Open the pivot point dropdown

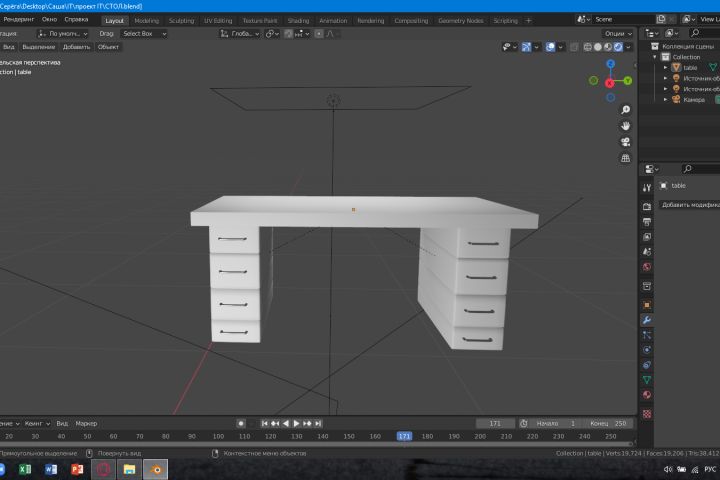coord(272,34)
